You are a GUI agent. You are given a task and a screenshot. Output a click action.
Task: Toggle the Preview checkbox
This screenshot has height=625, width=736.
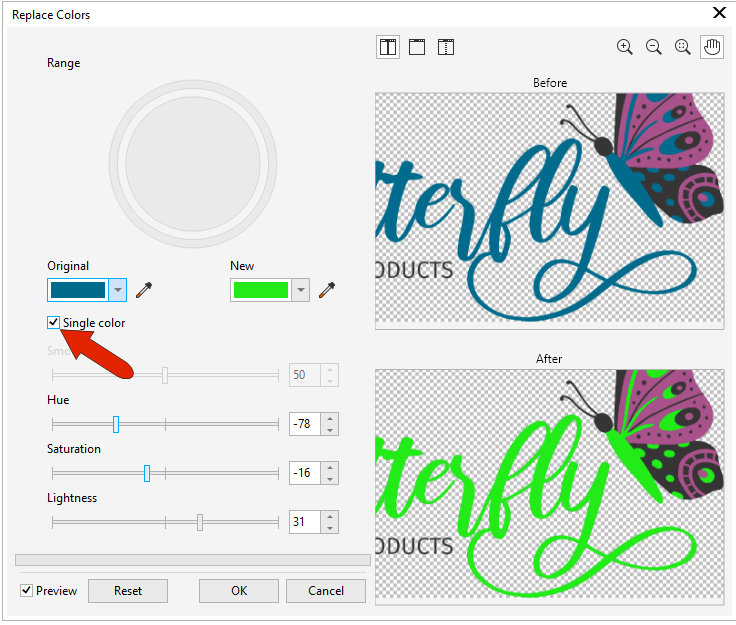click(26, 590)
